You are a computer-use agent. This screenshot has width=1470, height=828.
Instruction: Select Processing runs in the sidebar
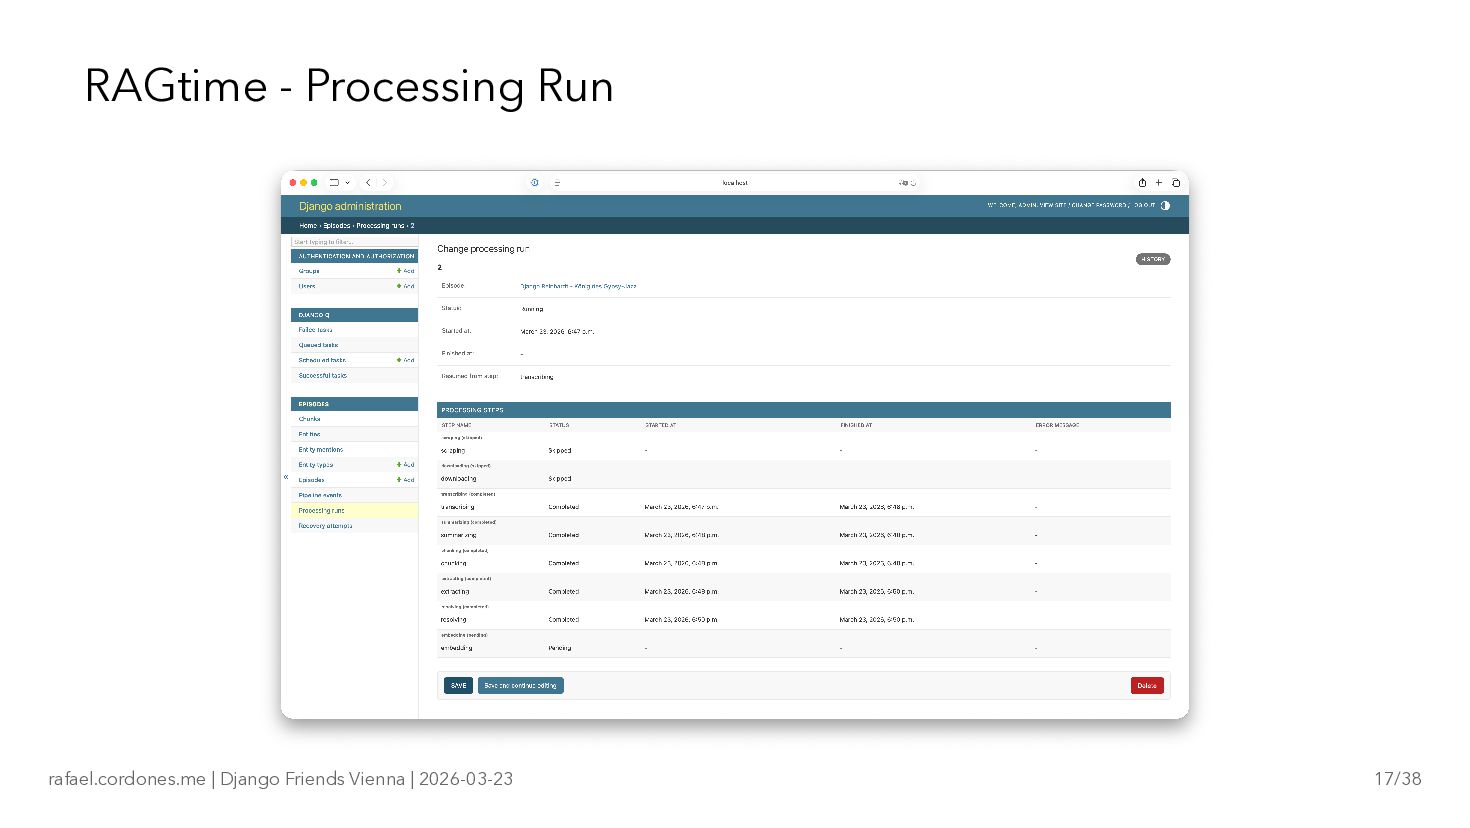(321, 511)
